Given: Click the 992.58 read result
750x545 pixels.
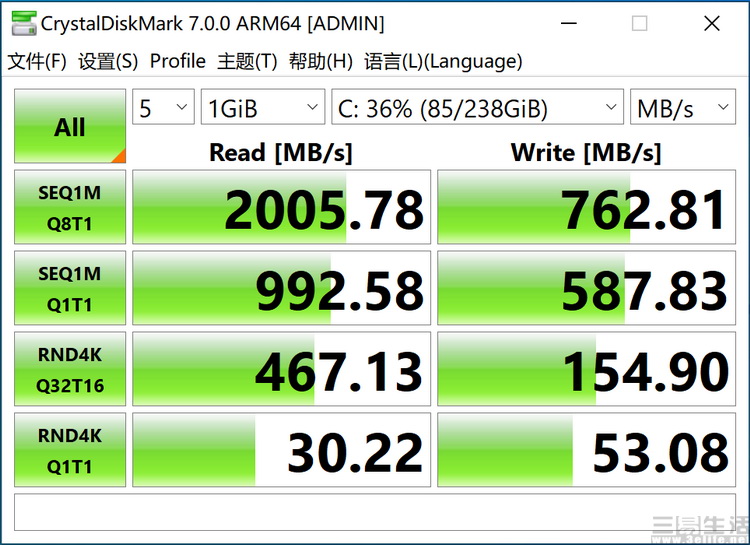Looking at the screenshot, I should click(x=281, y=288).
